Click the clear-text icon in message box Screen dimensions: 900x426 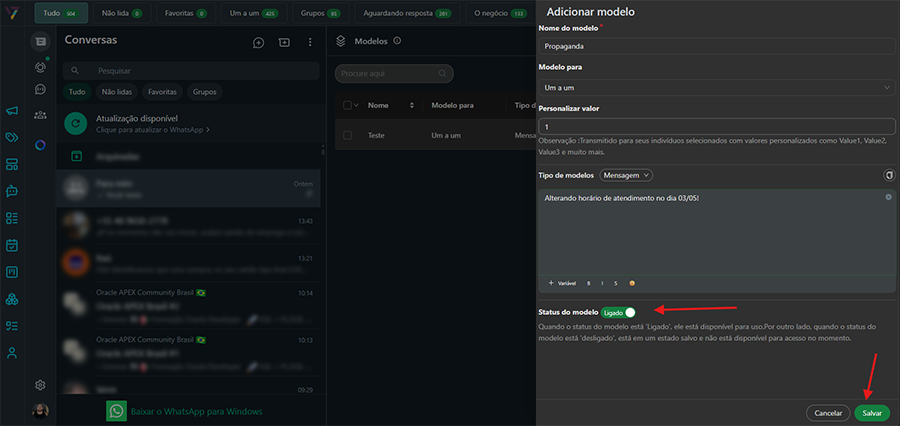click(x=888, y=197)
